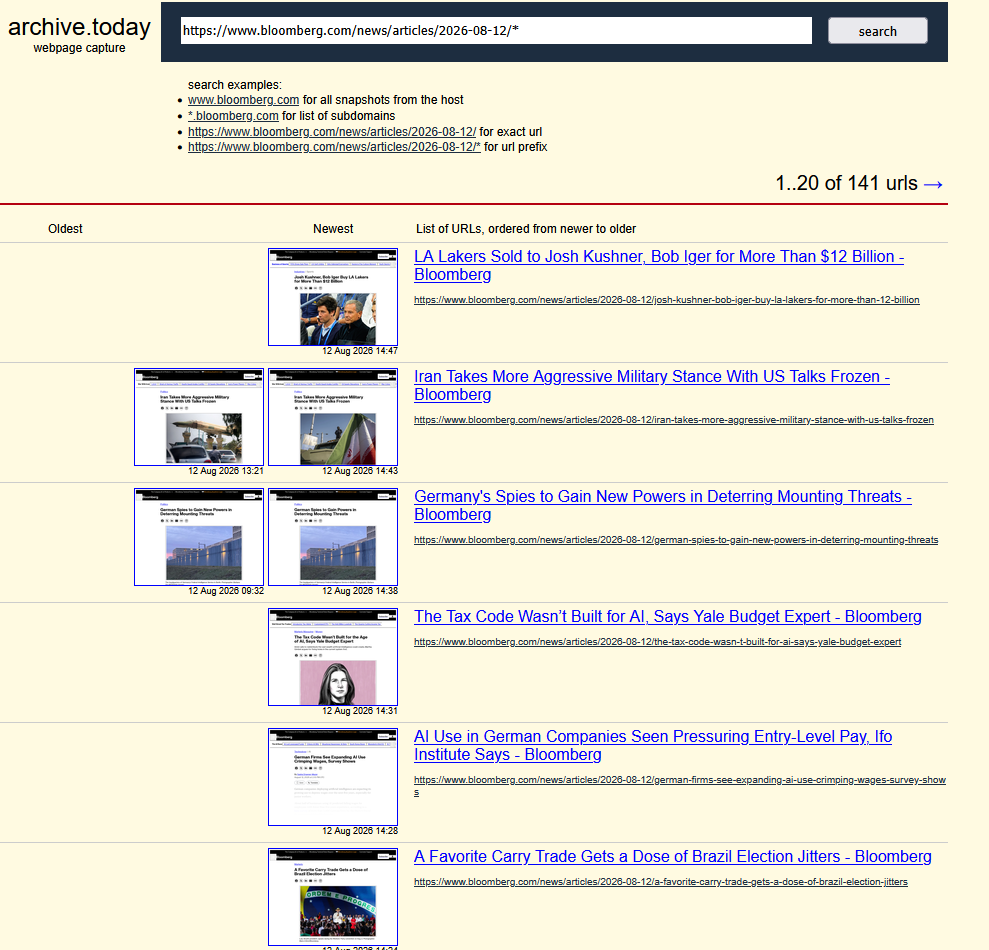The height and width of the screenshot is (950, 989).
Task: Click the 'webpage capture' subtitle text
Action: [79, 48]
